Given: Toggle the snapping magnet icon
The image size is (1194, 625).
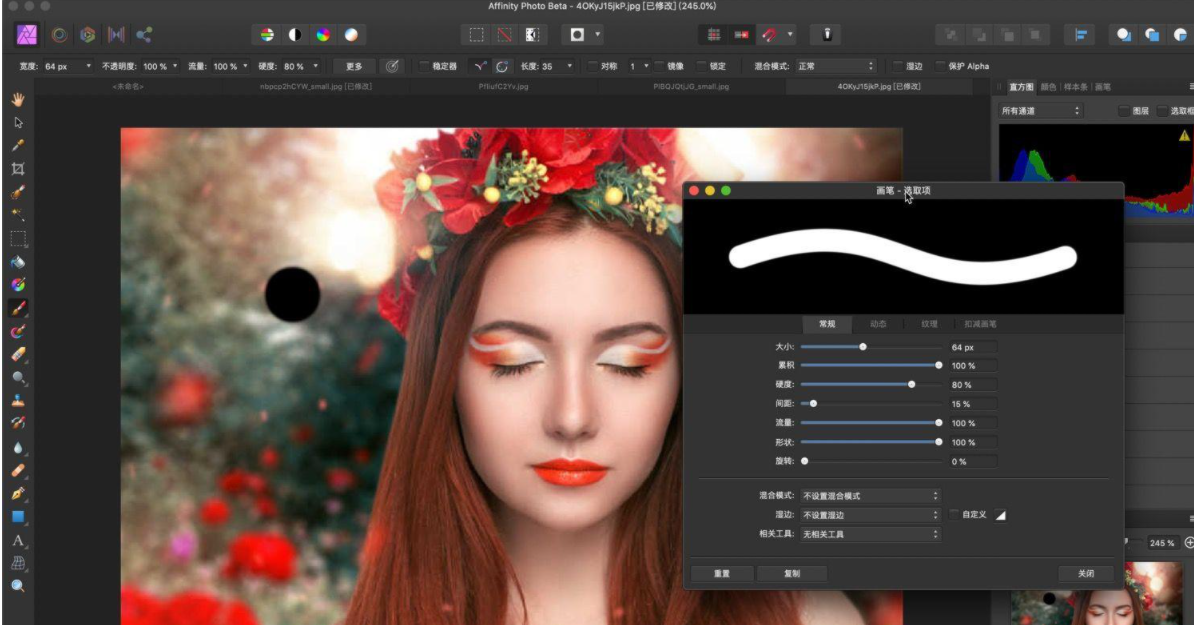Looking at the screenshot, I should click(770, 34).
